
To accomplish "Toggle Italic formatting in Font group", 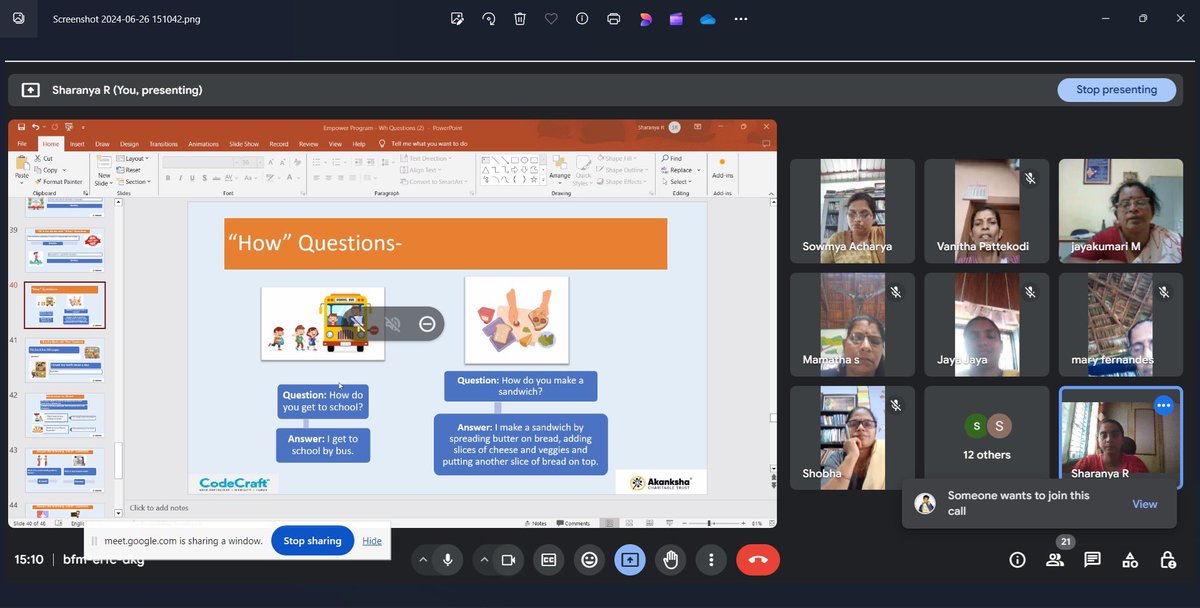I will (x=181, y=178).
